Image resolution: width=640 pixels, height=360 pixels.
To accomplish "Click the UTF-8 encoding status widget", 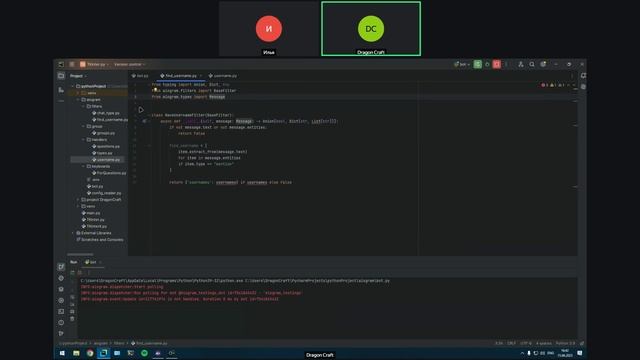I will tap(526, 343).
